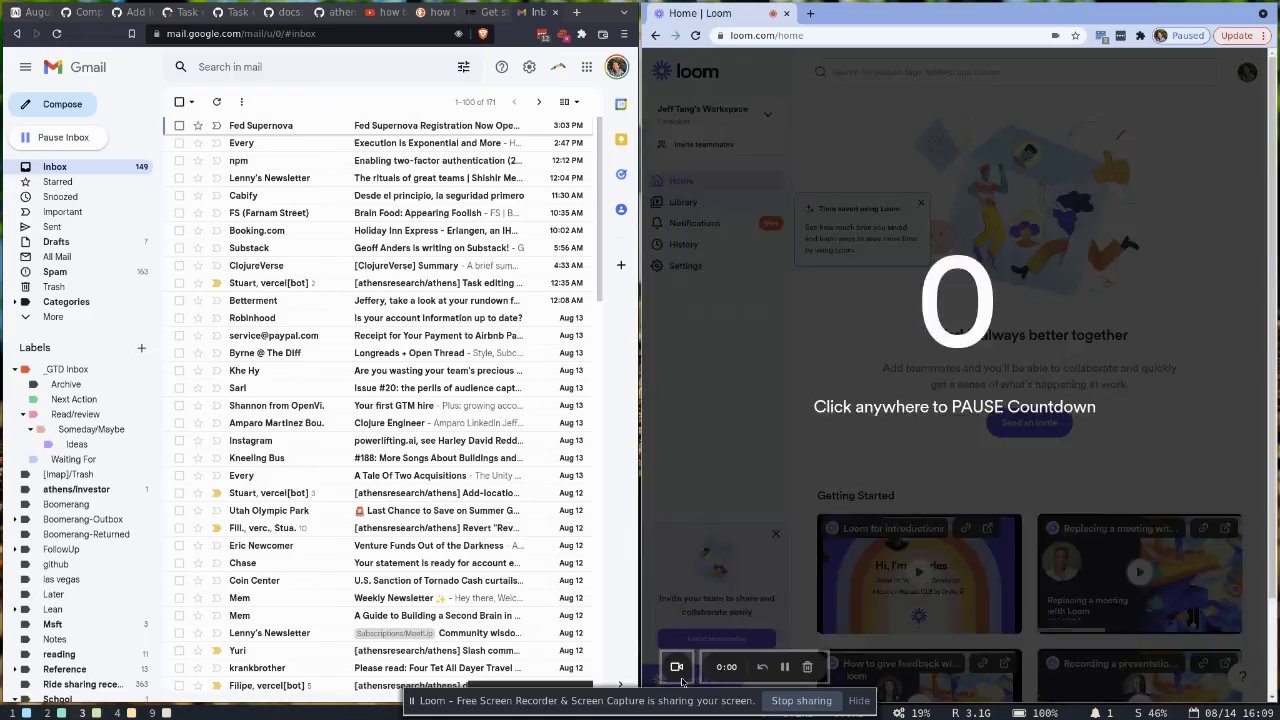Open the Next Action label

[74, 400]
